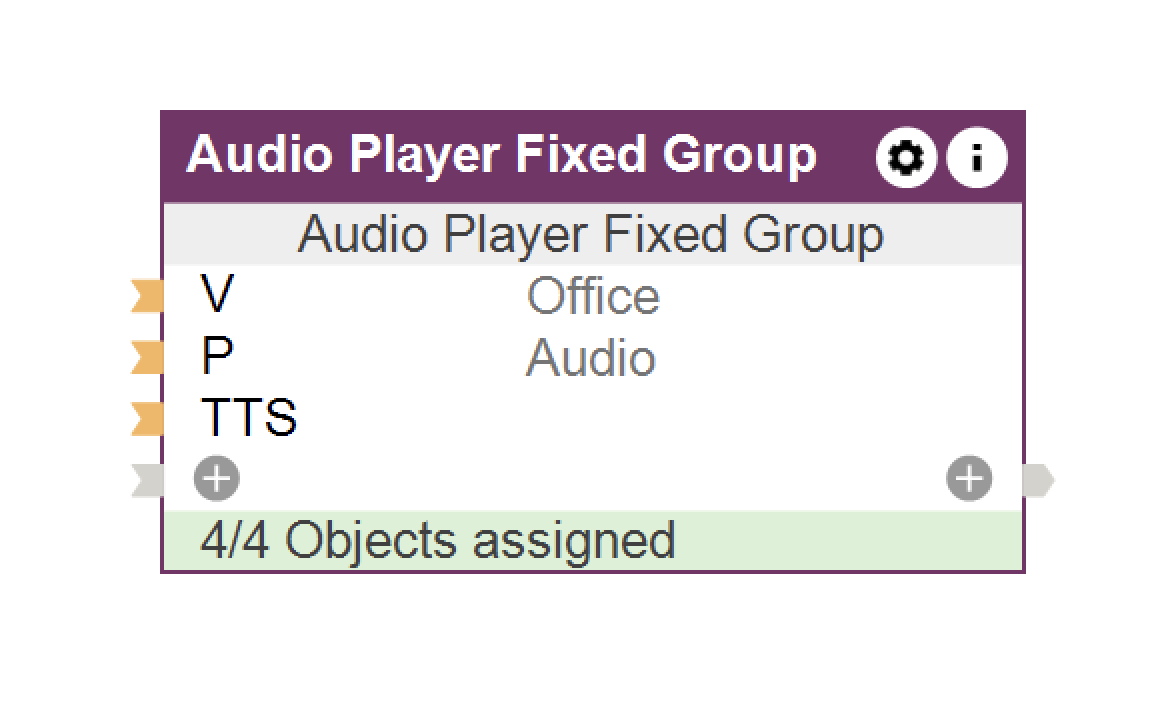Click the grey output connector on right
Image resolution: width=1168 pixels, height=716 pixels.
1038,481
